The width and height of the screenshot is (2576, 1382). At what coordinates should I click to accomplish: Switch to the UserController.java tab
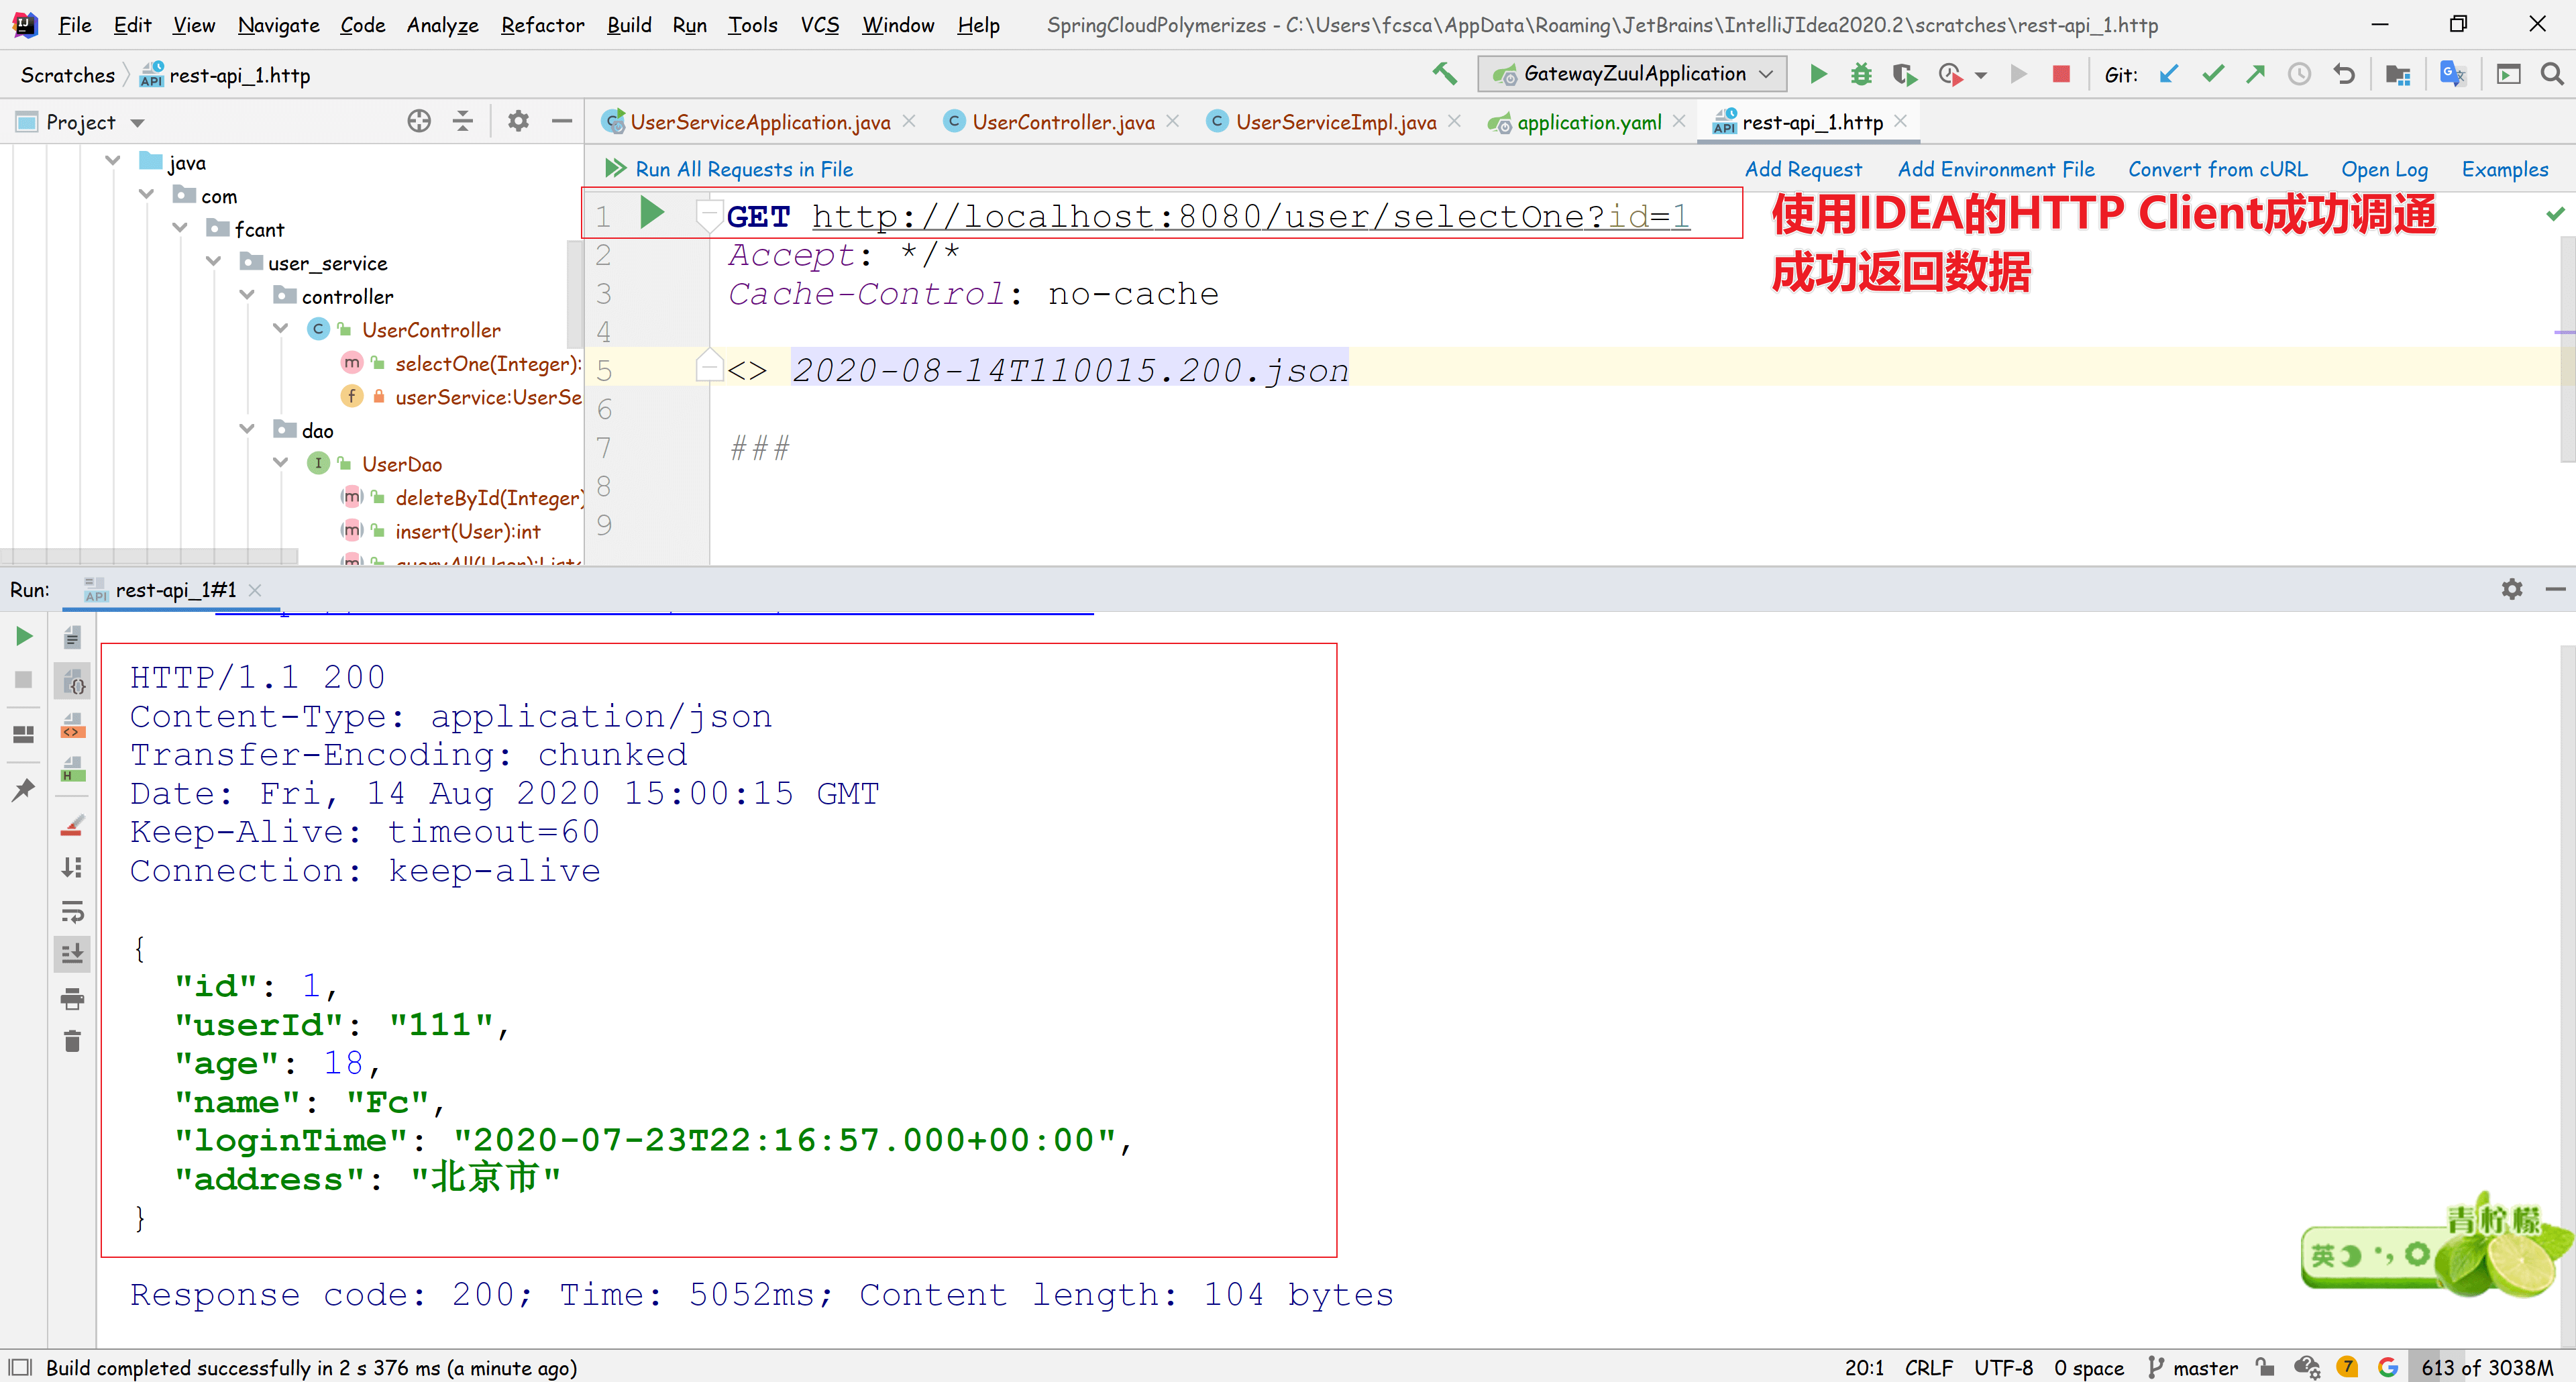(x=1062, y=122)
